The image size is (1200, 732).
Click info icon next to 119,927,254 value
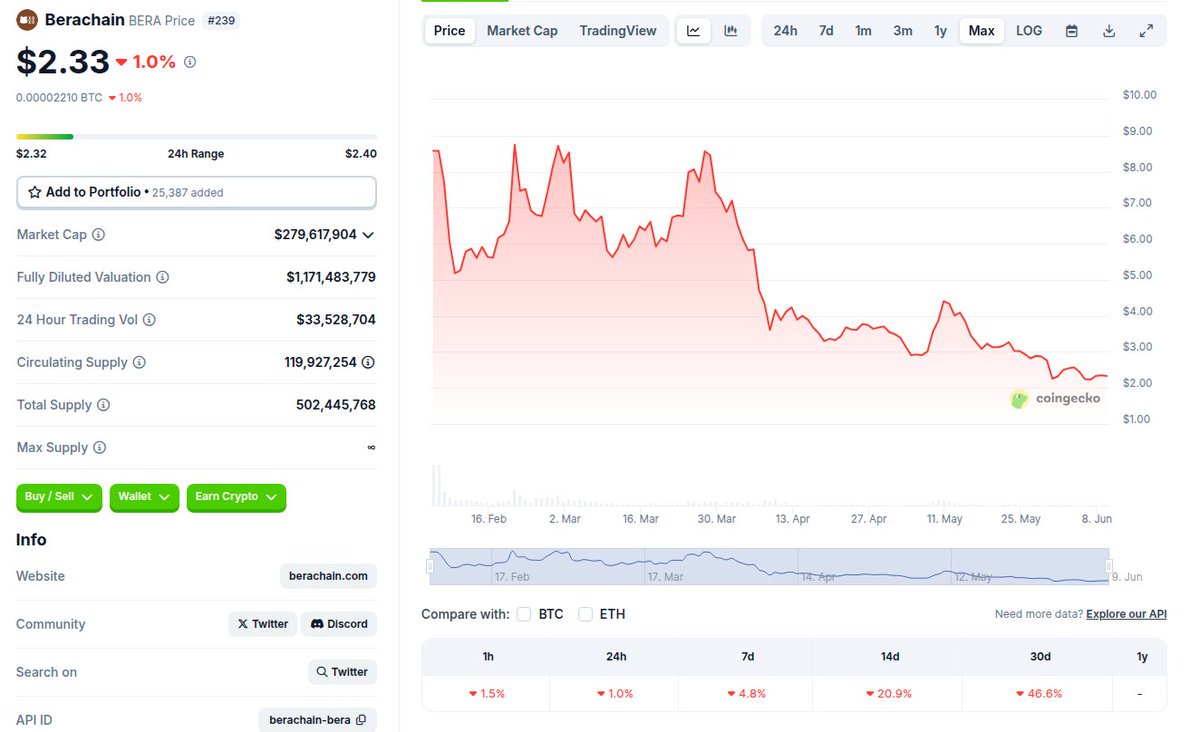point(368,363)
